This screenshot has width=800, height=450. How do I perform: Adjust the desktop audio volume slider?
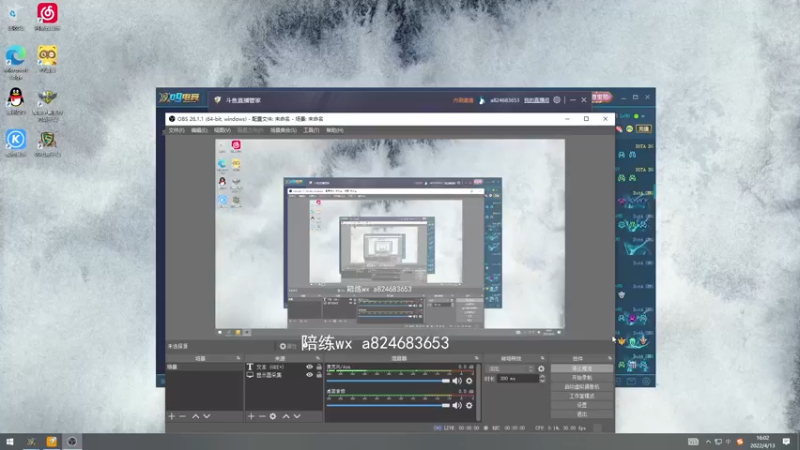pos(388,406)
